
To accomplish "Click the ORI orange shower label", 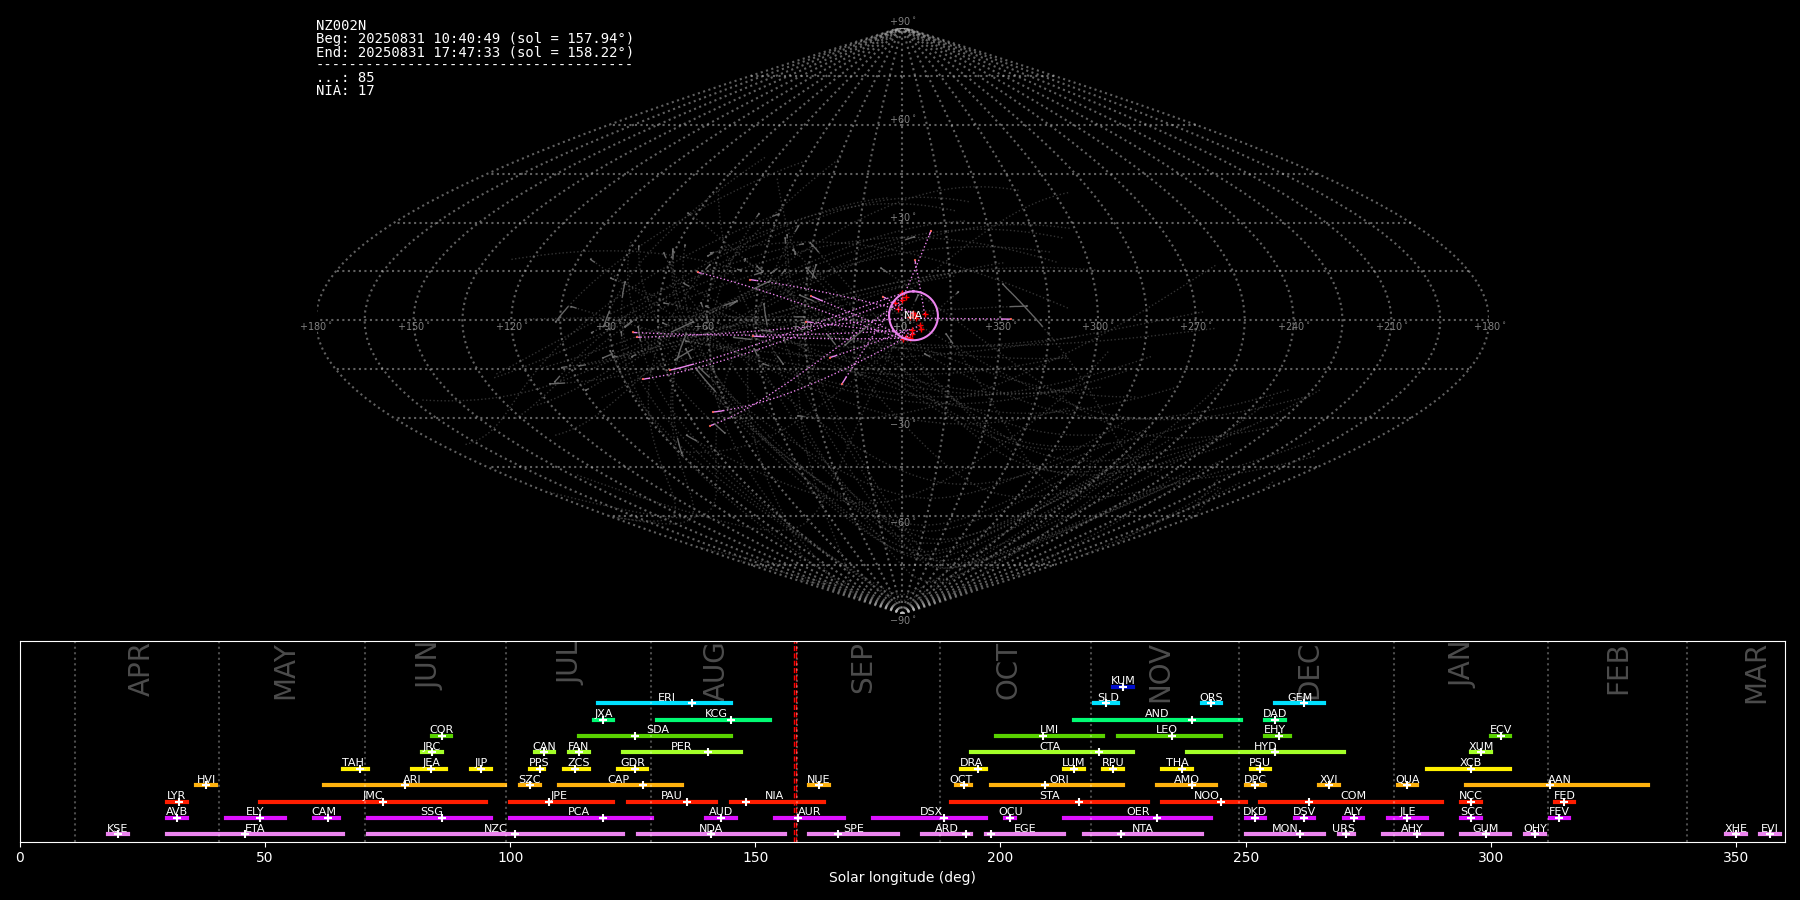I will coord(1059,780).
